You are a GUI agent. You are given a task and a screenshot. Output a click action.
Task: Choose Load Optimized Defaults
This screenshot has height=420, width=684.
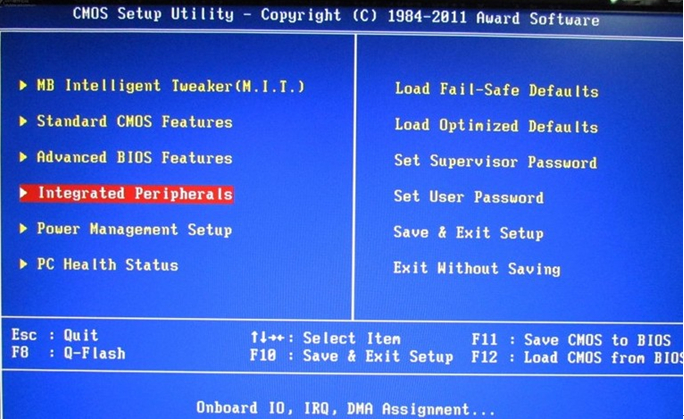pyautogui.click(x=496, y=126)
